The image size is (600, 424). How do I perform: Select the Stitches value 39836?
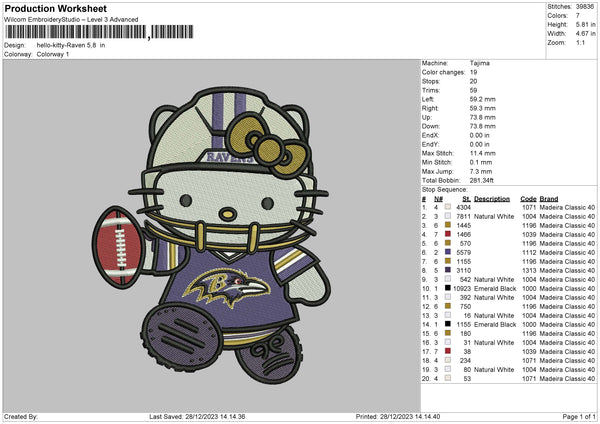coord(585,7)
